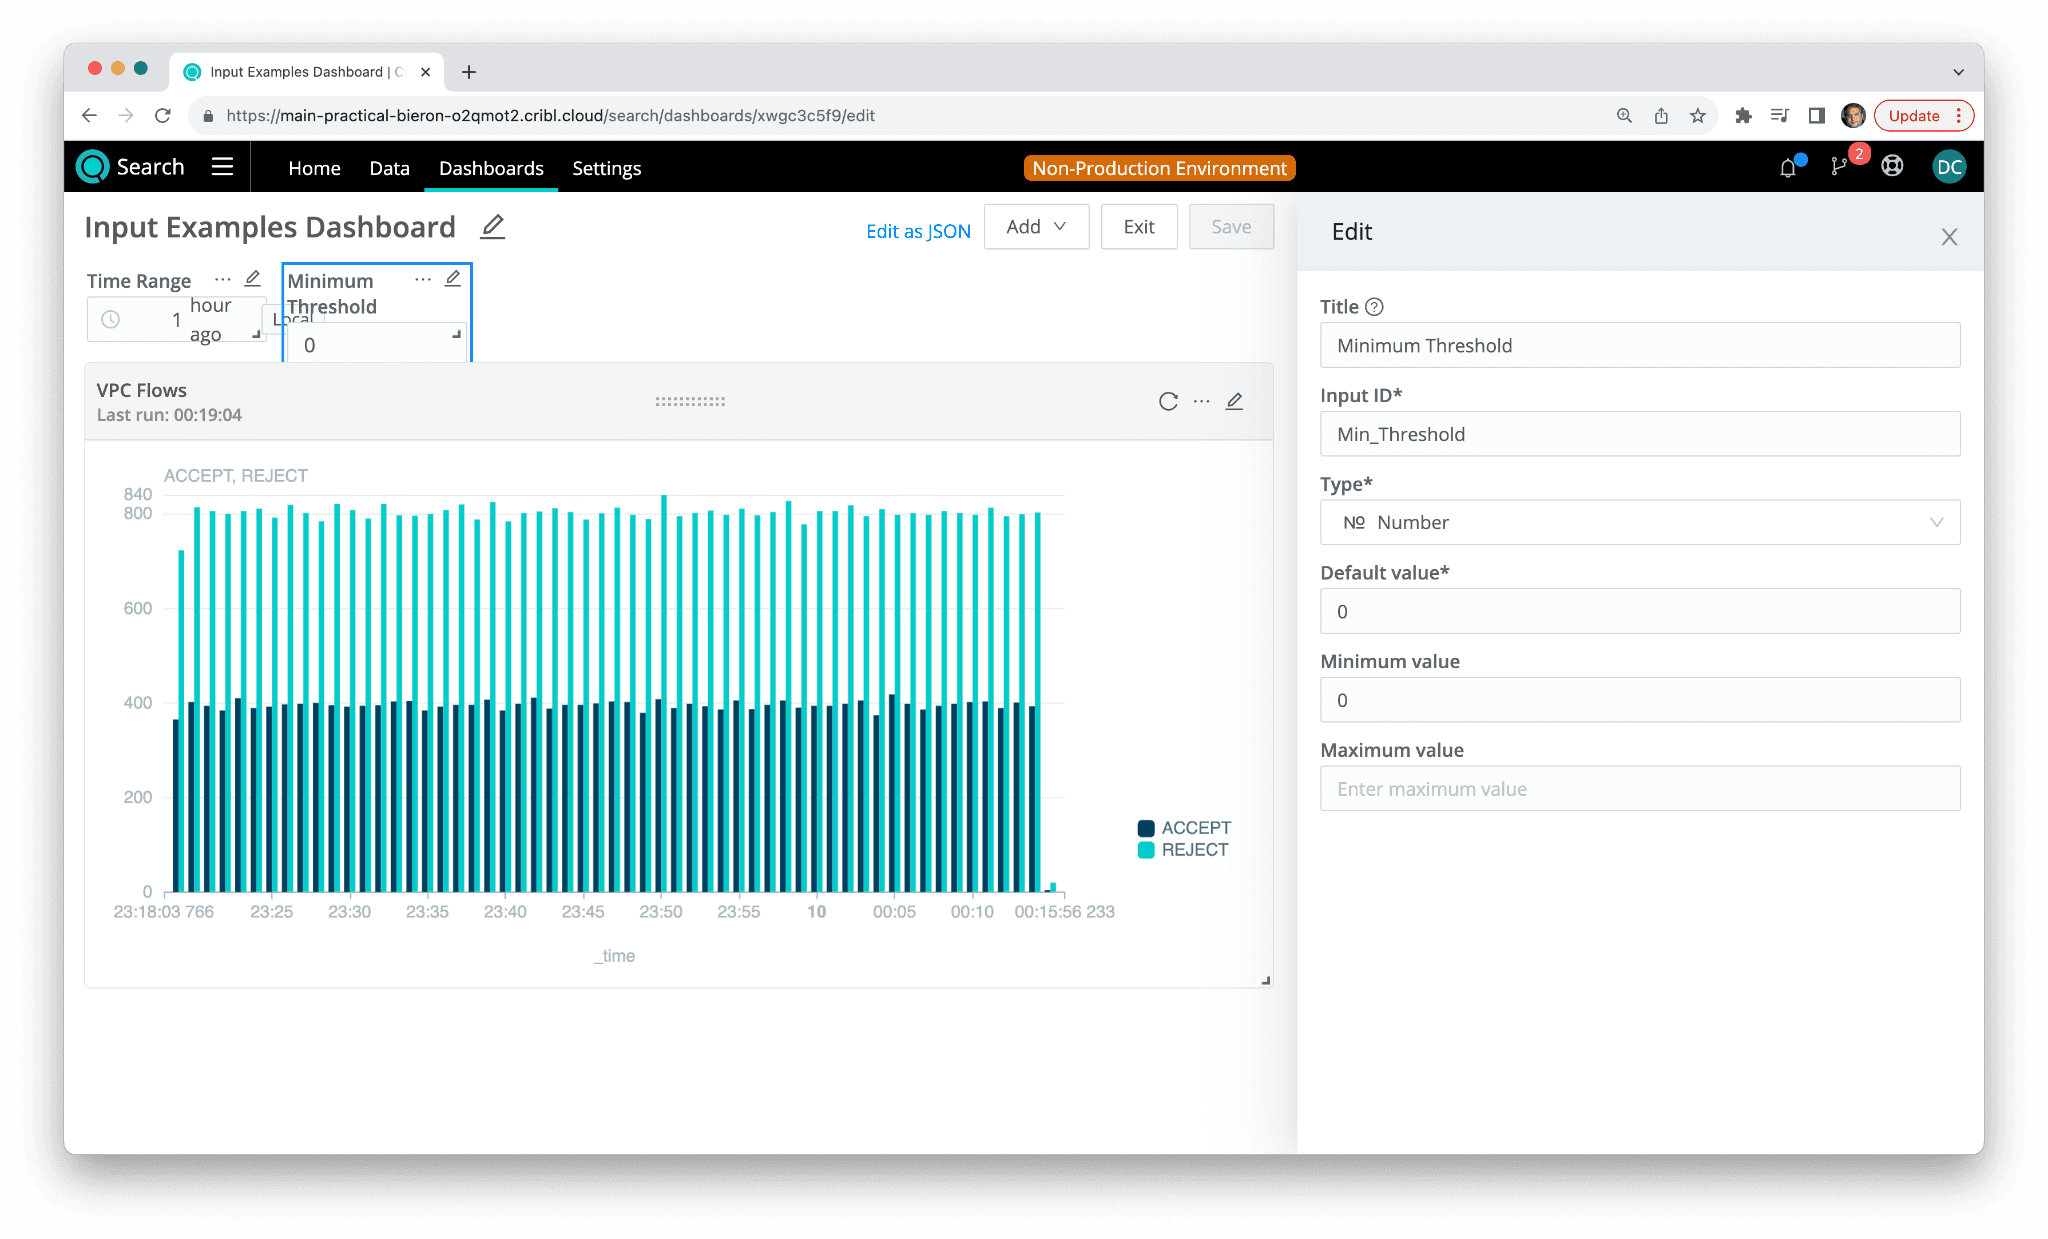The height and width of the screenshot is (1239, 2048).
Task: Click the pencil icon beside dashboard title
Action: point(492,227)
